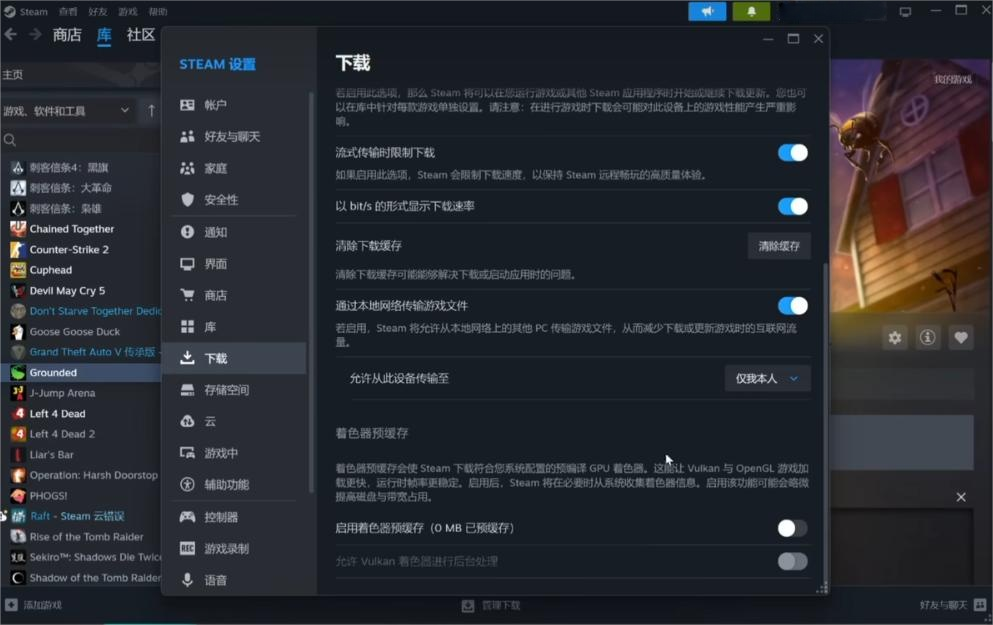
Task: Open the green notifications bell
Action: pyautogui.click(x=751, y=11)
